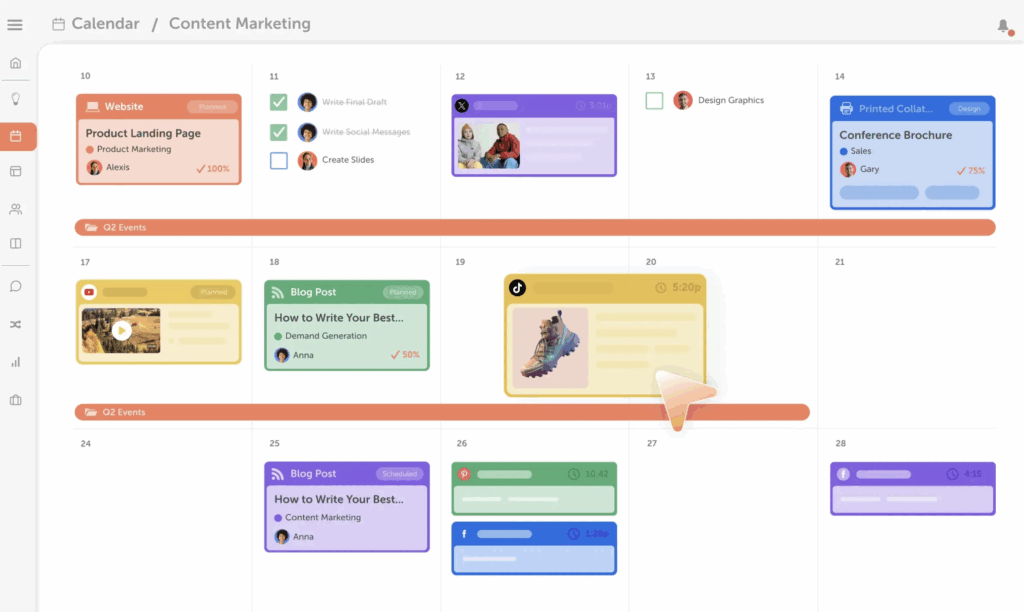Screen dimensions: 1024x612
Task: Select the Analytics bar-chart icon in sidebar
Action: [x=15, y=361]
